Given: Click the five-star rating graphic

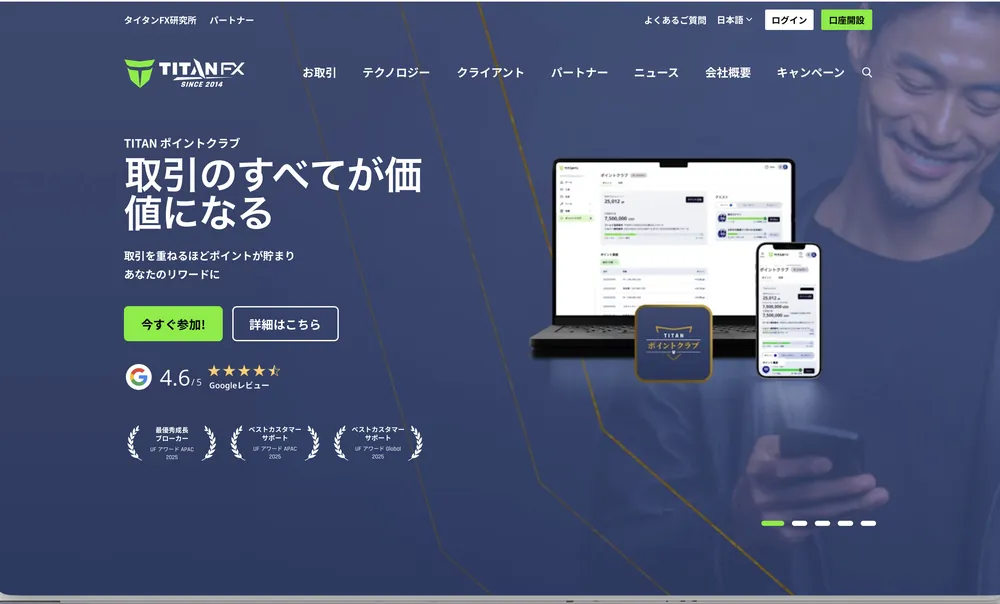Looking at the screenshot, I should 244,371.
